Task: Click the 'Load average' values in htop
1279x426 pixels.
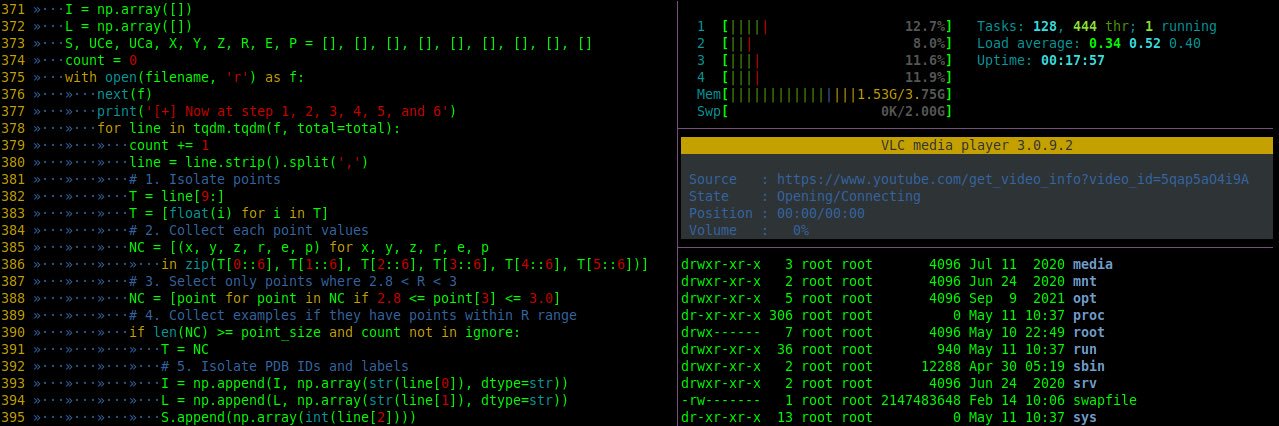Action: 1145,43
